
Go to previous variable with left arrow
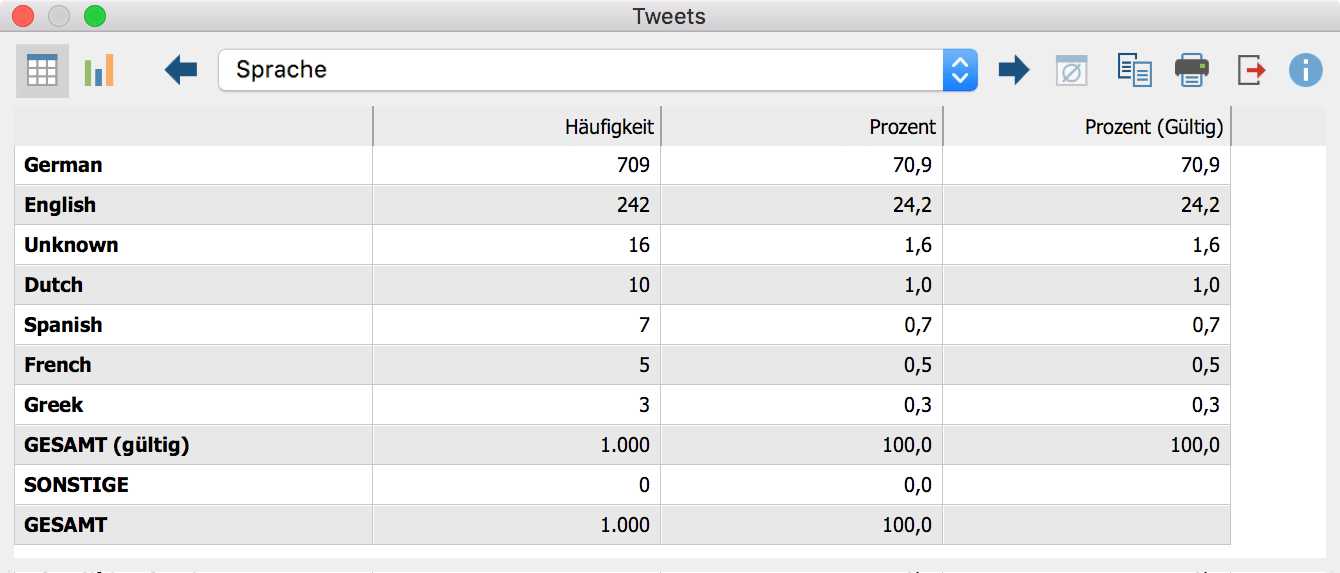[181, 70]
